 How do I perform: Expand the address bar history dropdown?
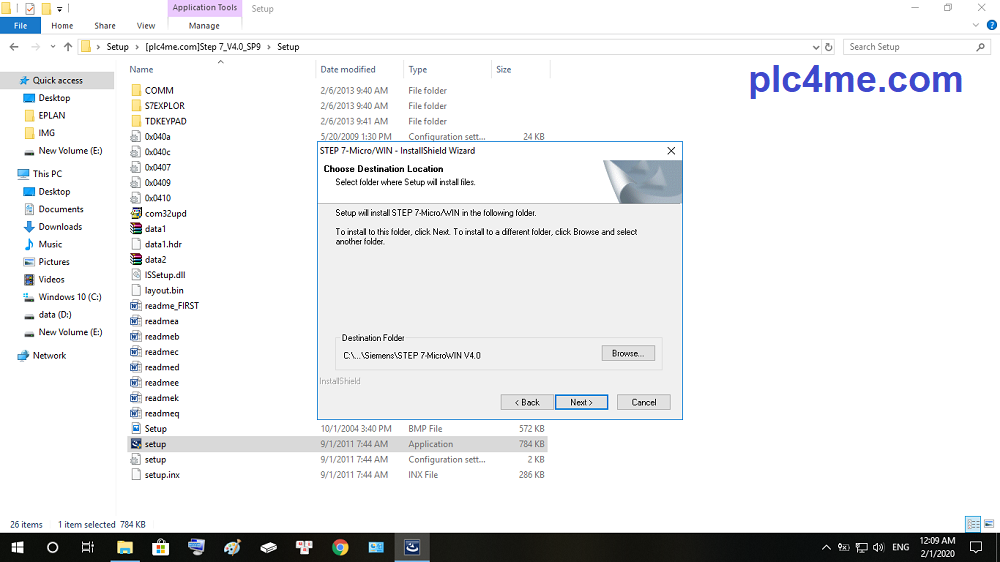815,47
